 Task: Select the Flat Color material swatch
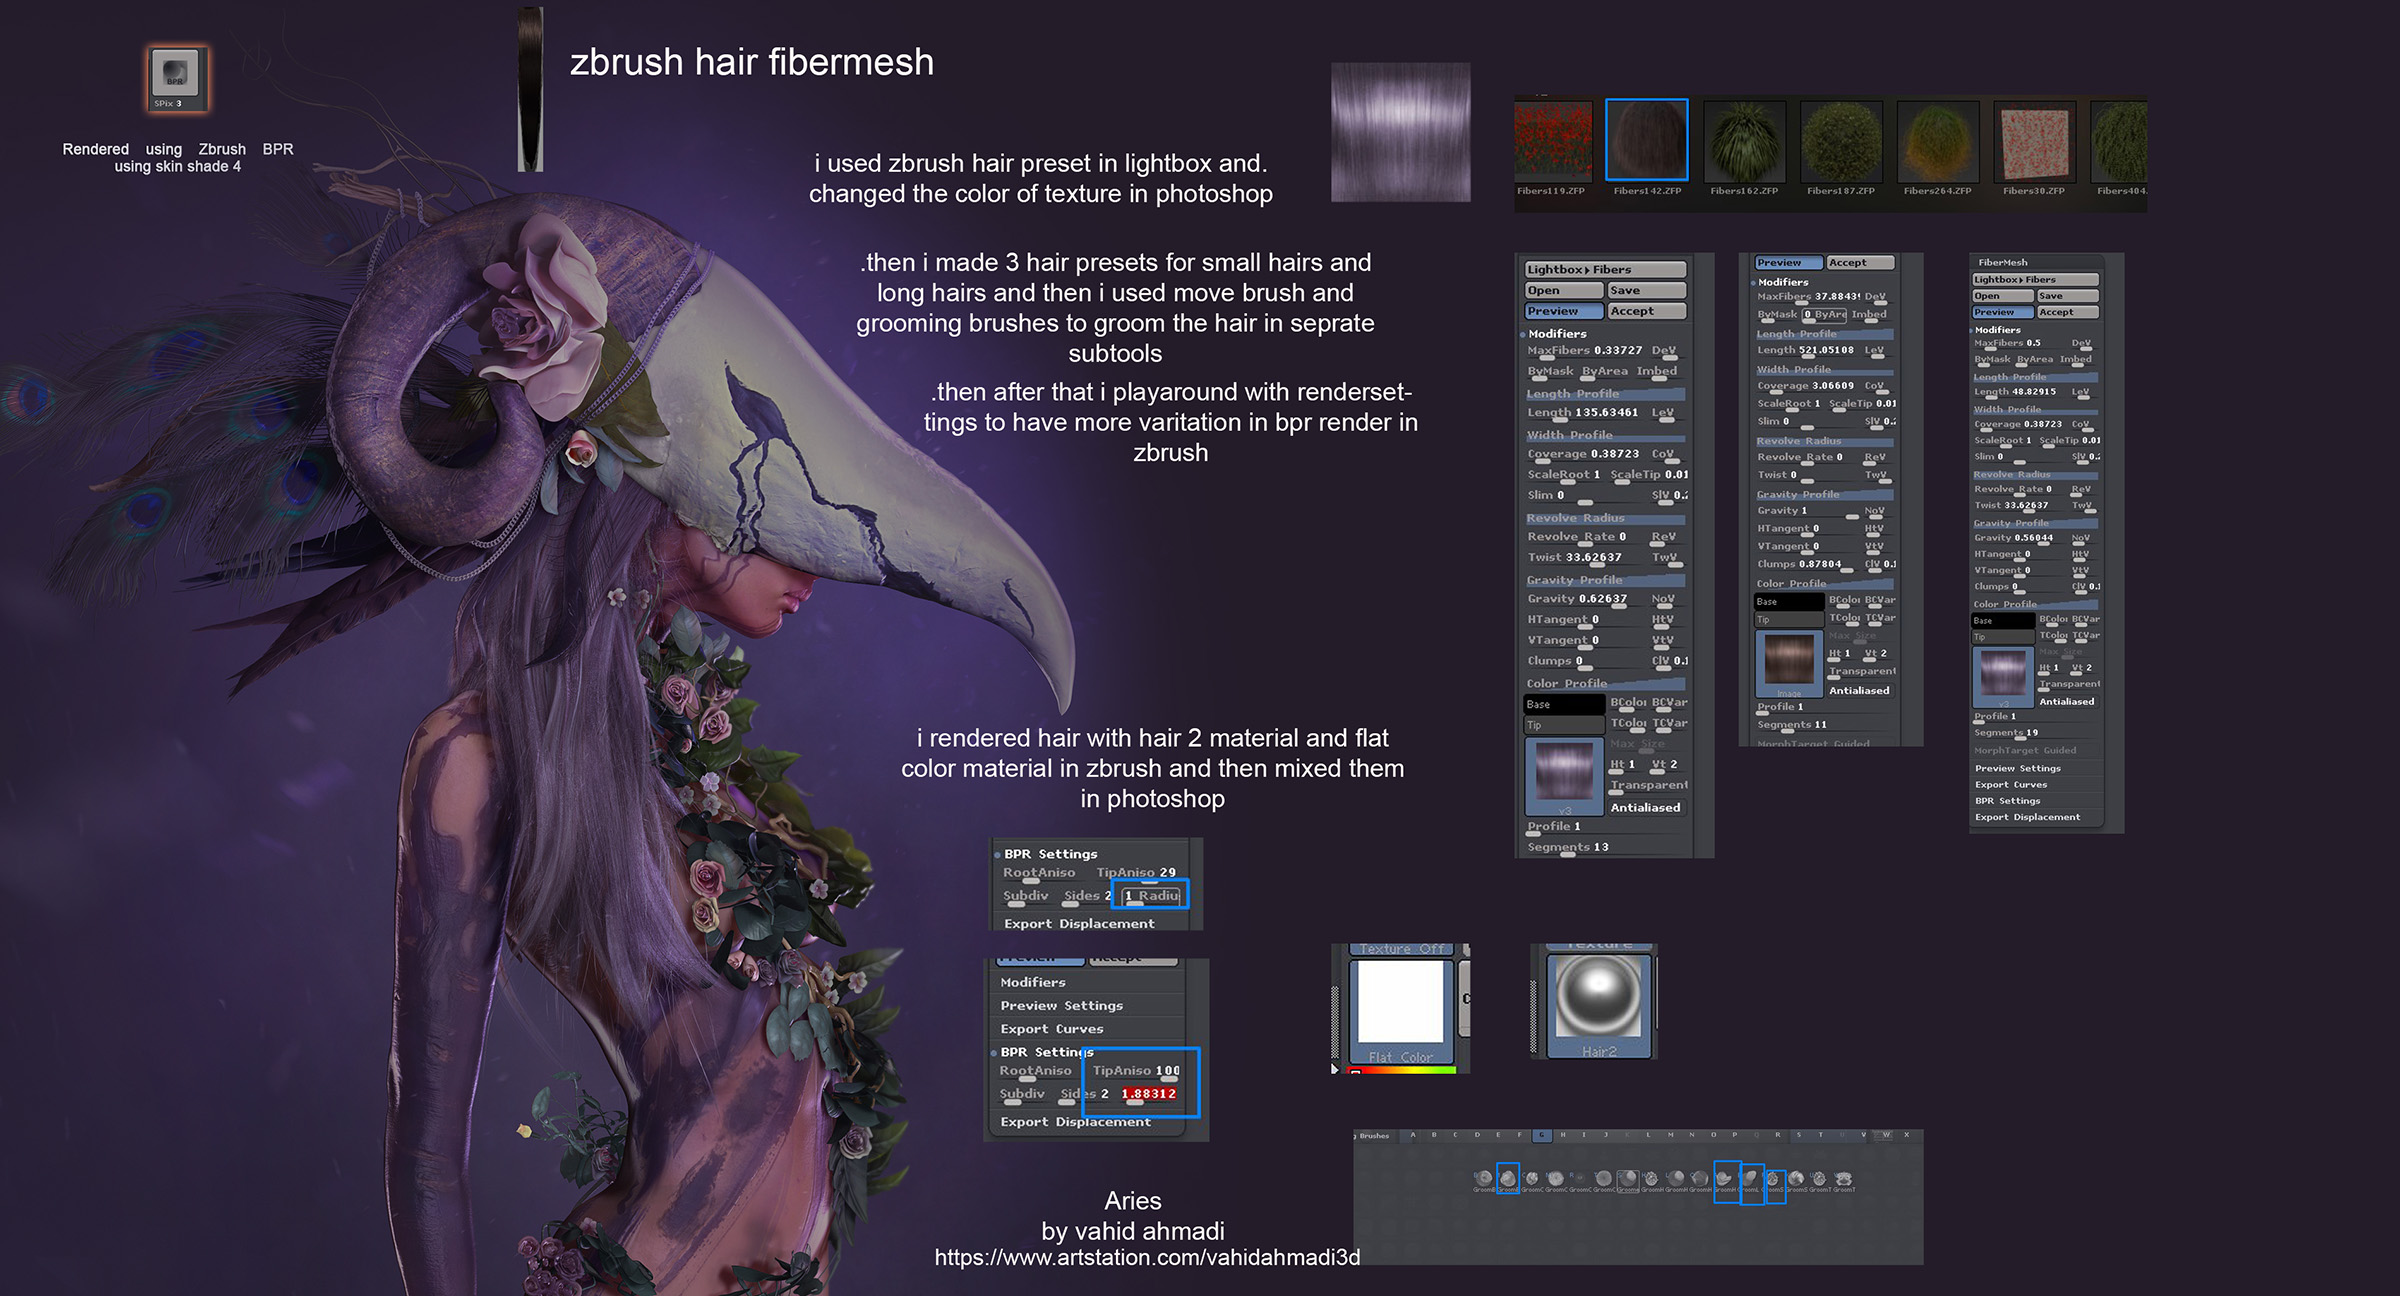click(1401, 1012)
